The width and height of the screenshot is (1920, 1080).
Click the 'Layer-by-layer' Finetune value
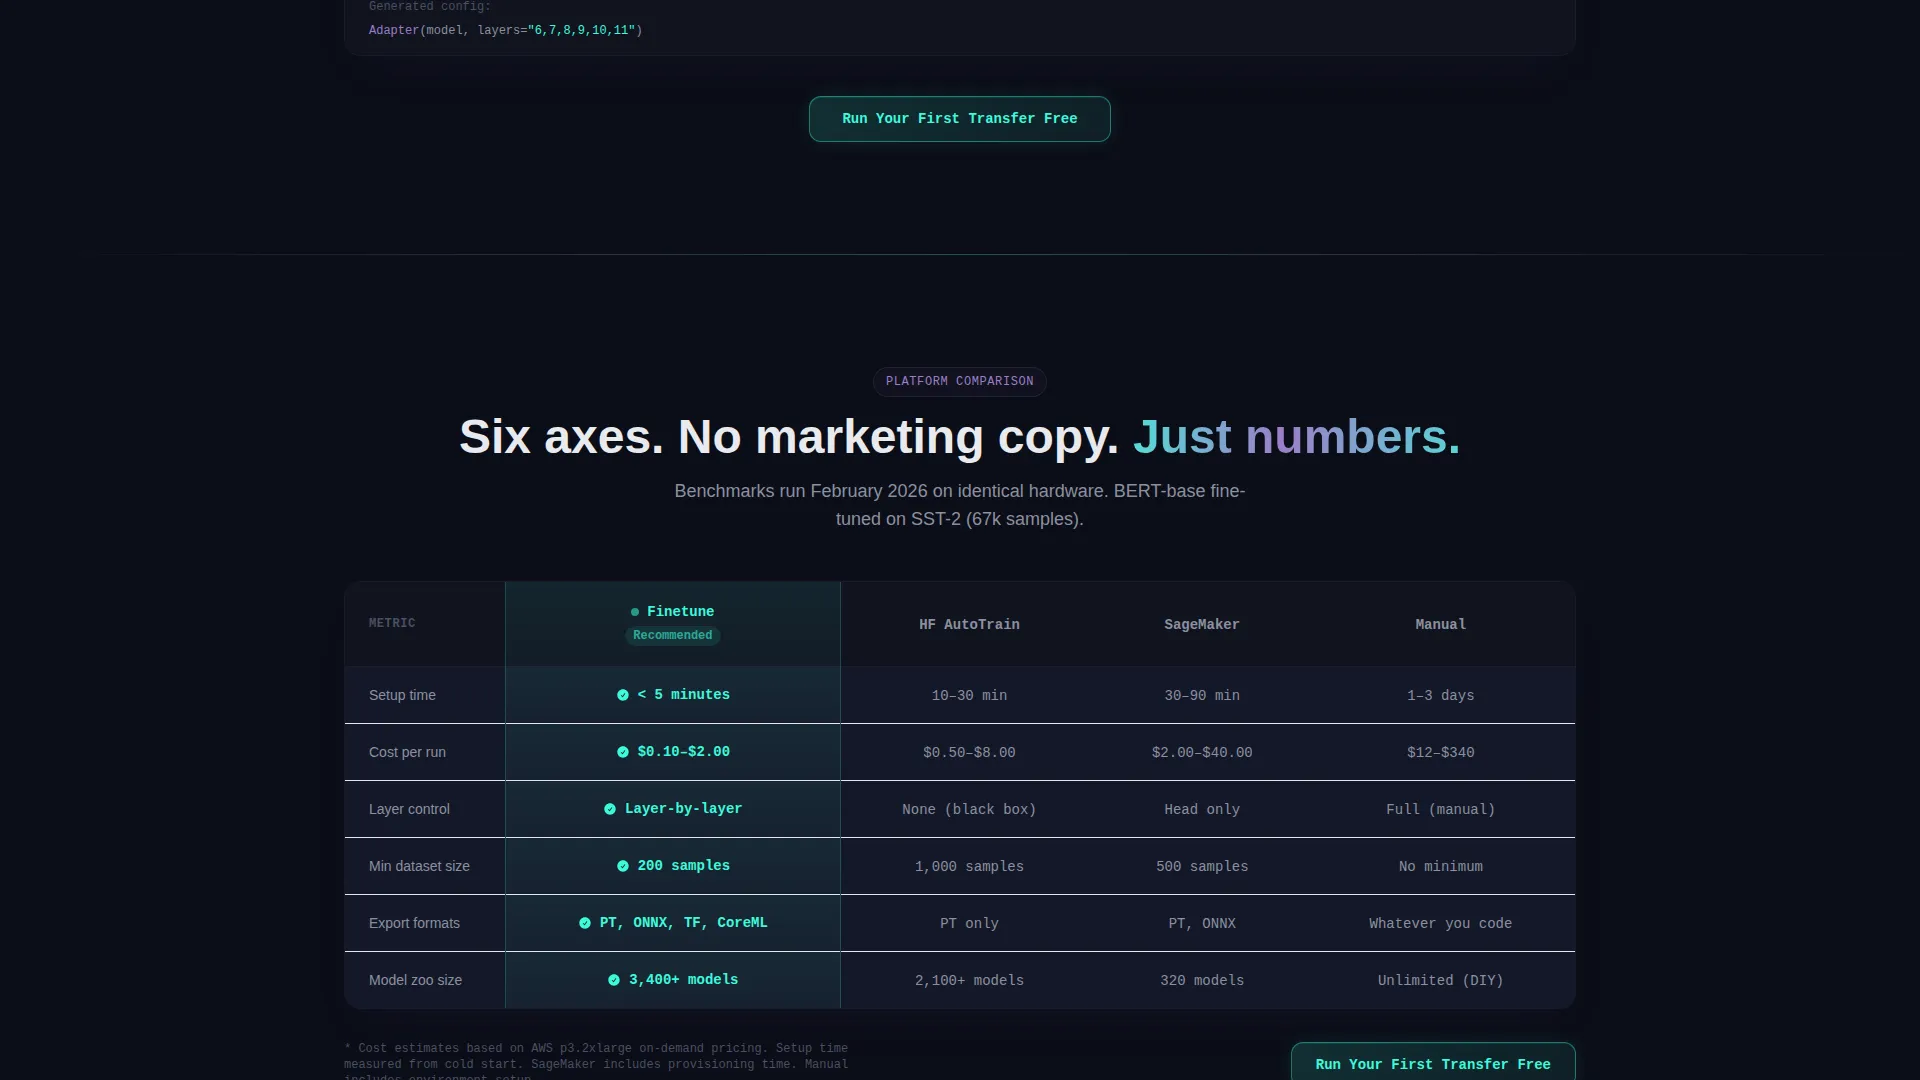pyautogui.click(x=684, y=809)
